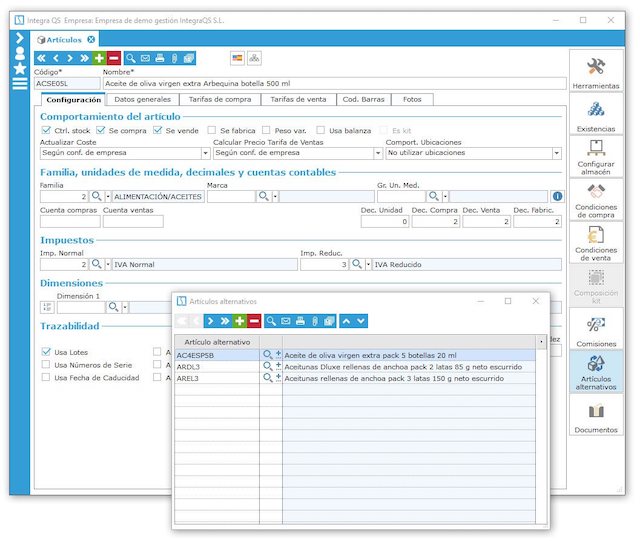Open Actualizar Coste dropdown

click(x=205, y=153)
